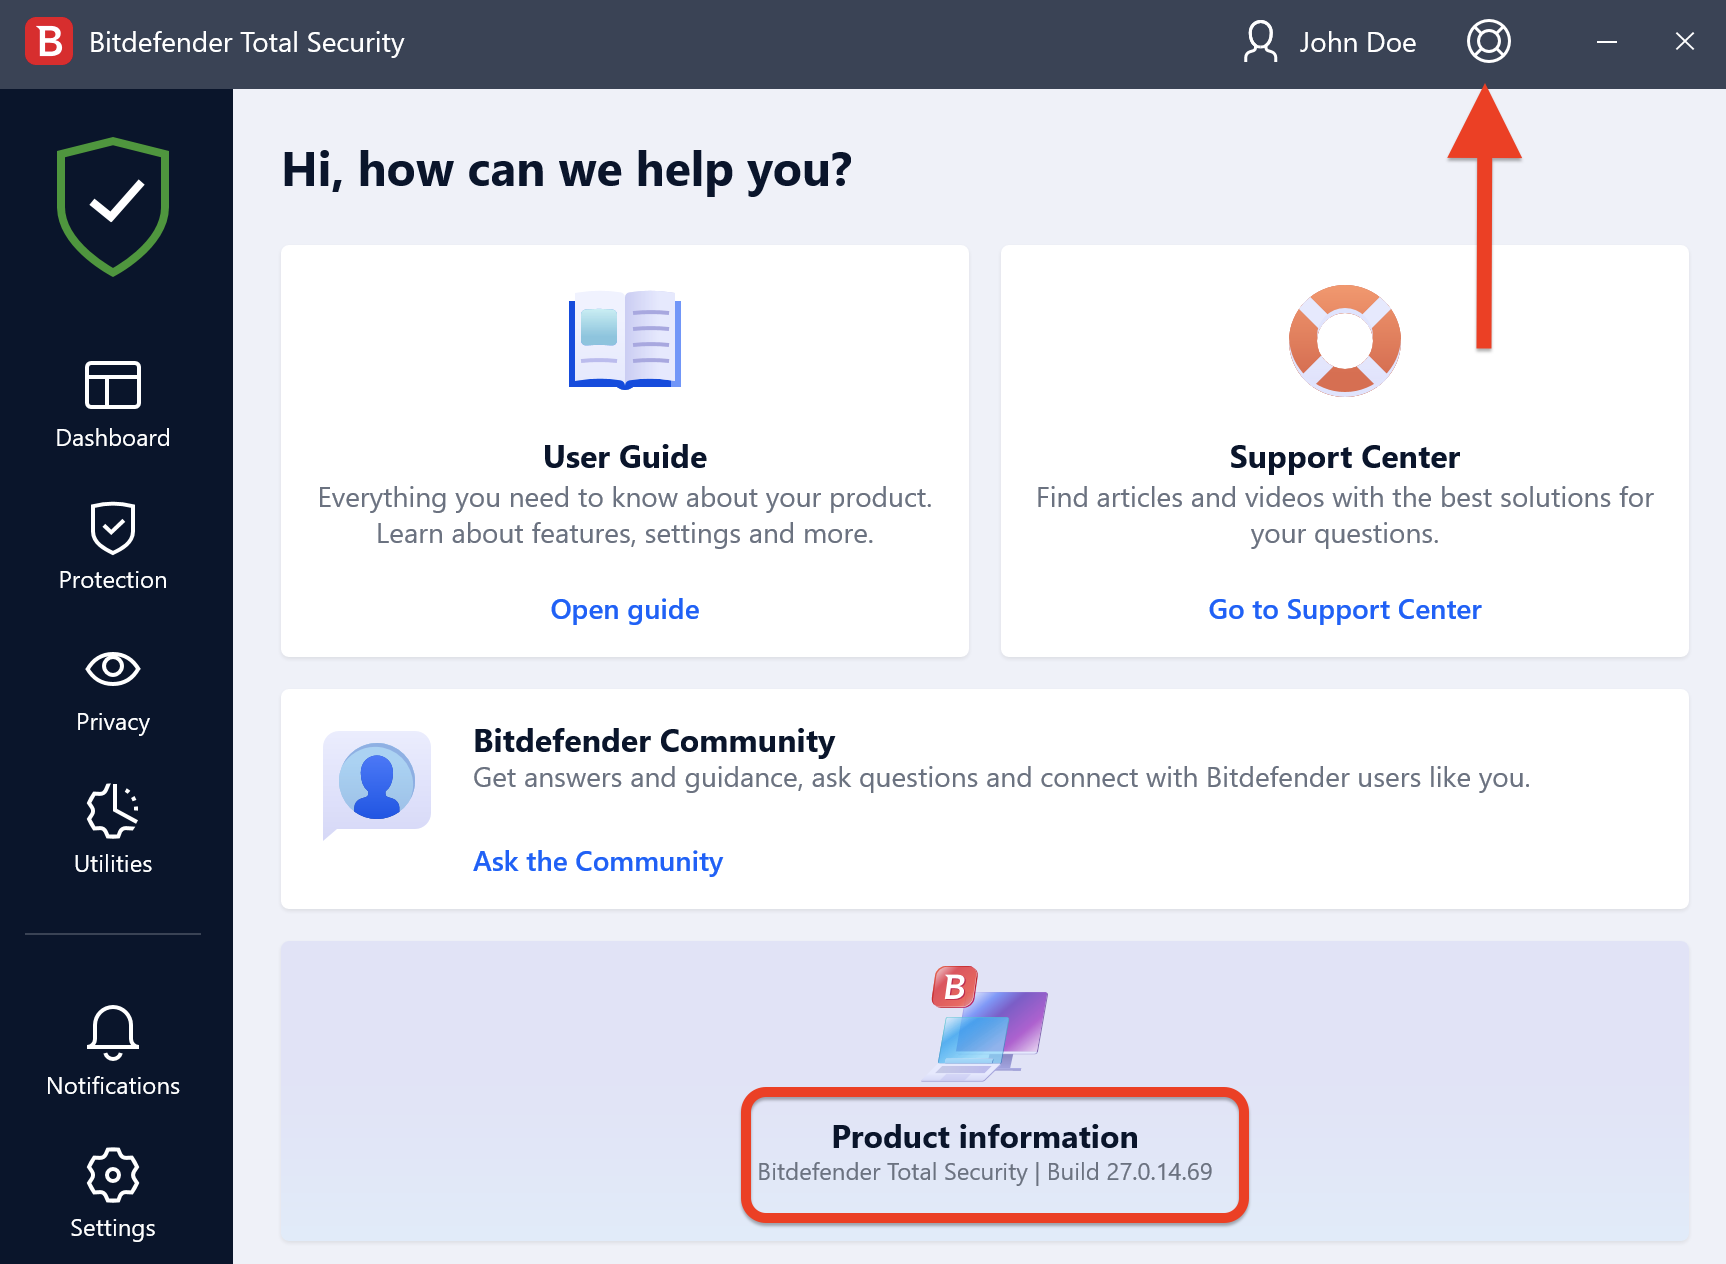This screenshot has width=1726, height=1264.
Task: Open Settings gear in sidebar
Action: click(113, 1193)
